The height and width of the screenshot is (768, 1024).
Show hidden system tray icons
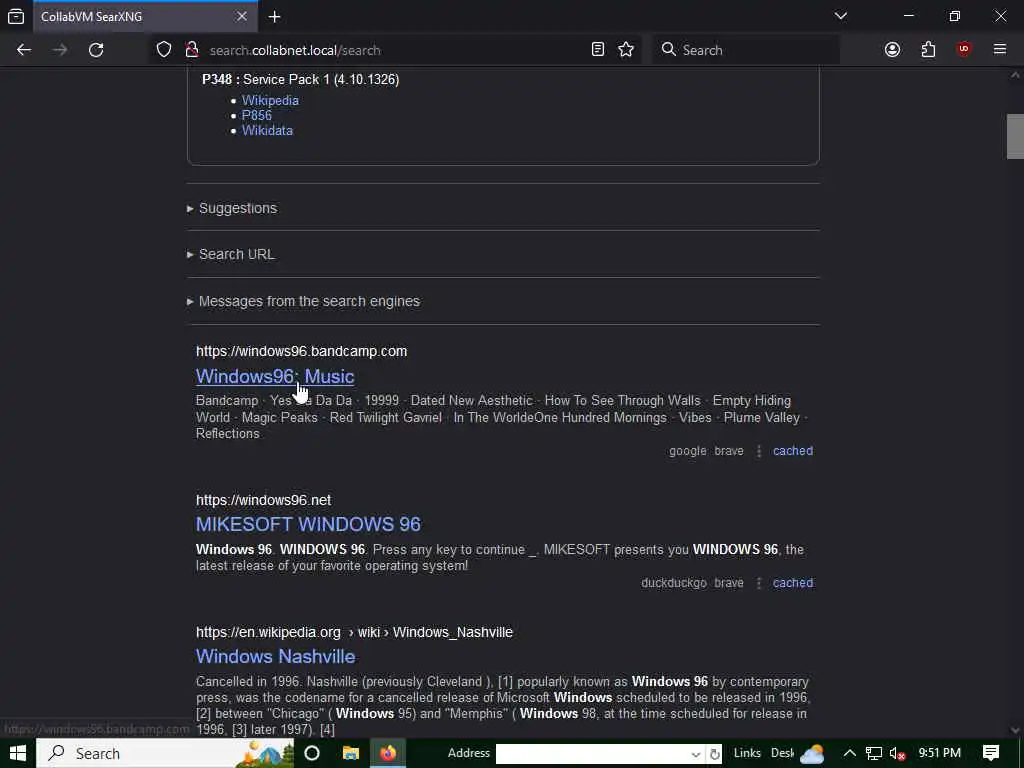click(849, 753)
